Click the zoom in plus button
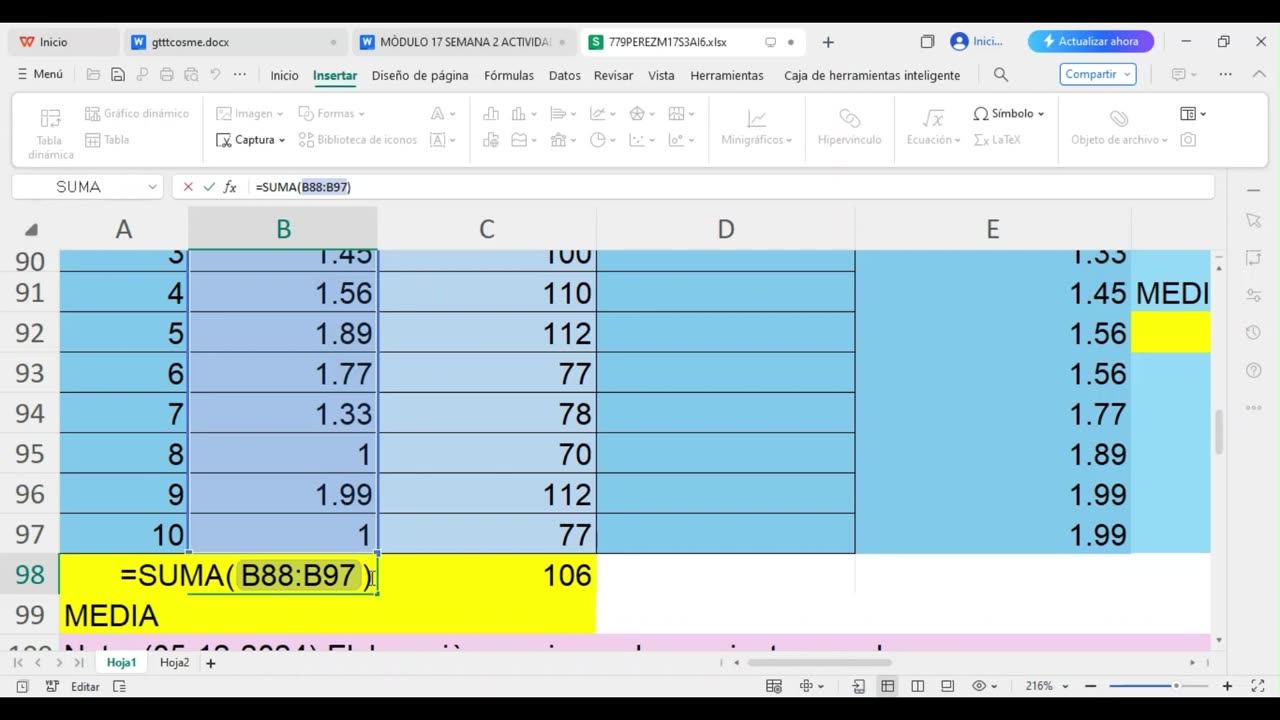 pyautogui.click(x=1227, y=686)
